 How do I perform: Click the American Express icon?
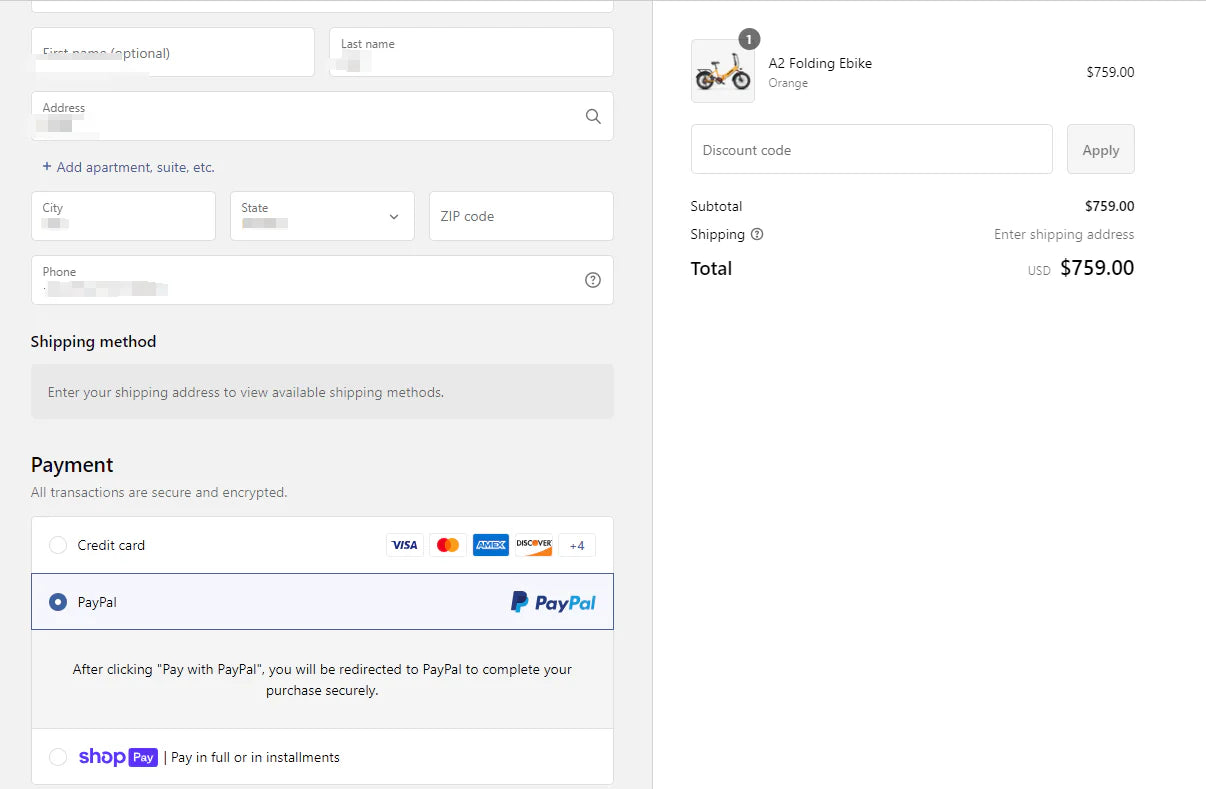click(x=491, y=545)
